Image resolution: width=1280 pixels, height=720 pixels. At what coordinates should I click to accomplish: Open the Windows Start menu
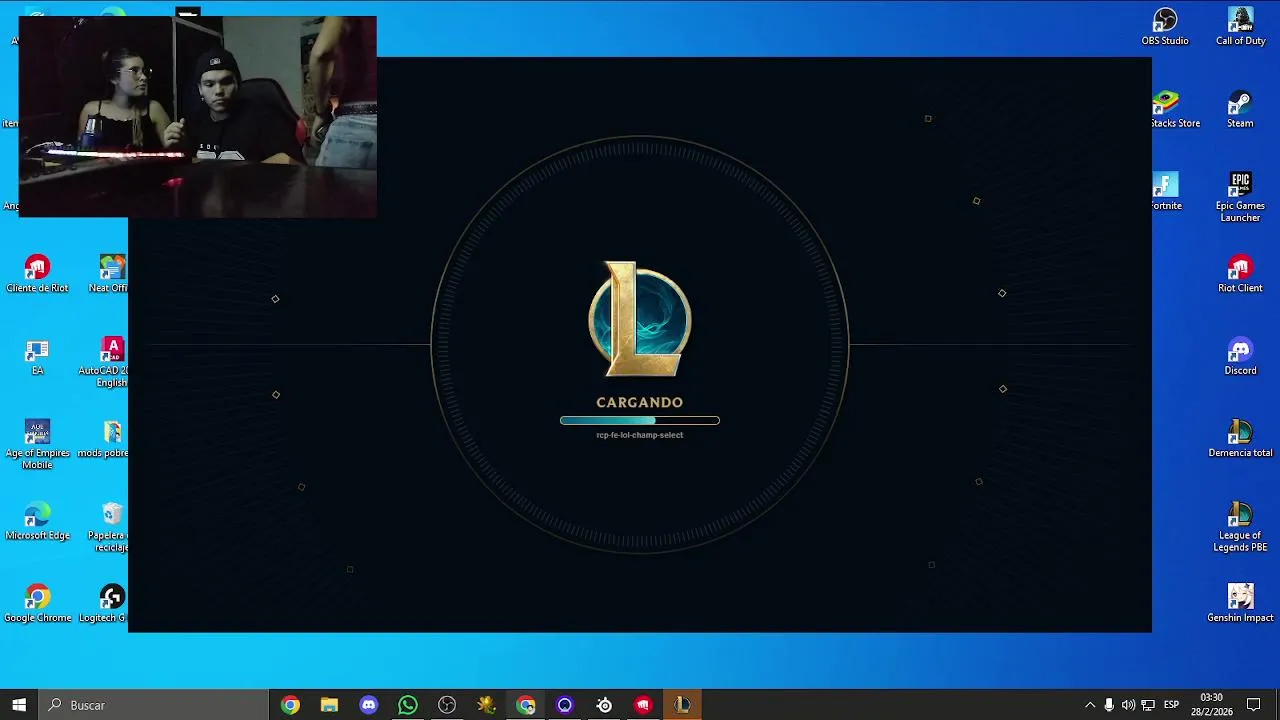coord(19,705)
